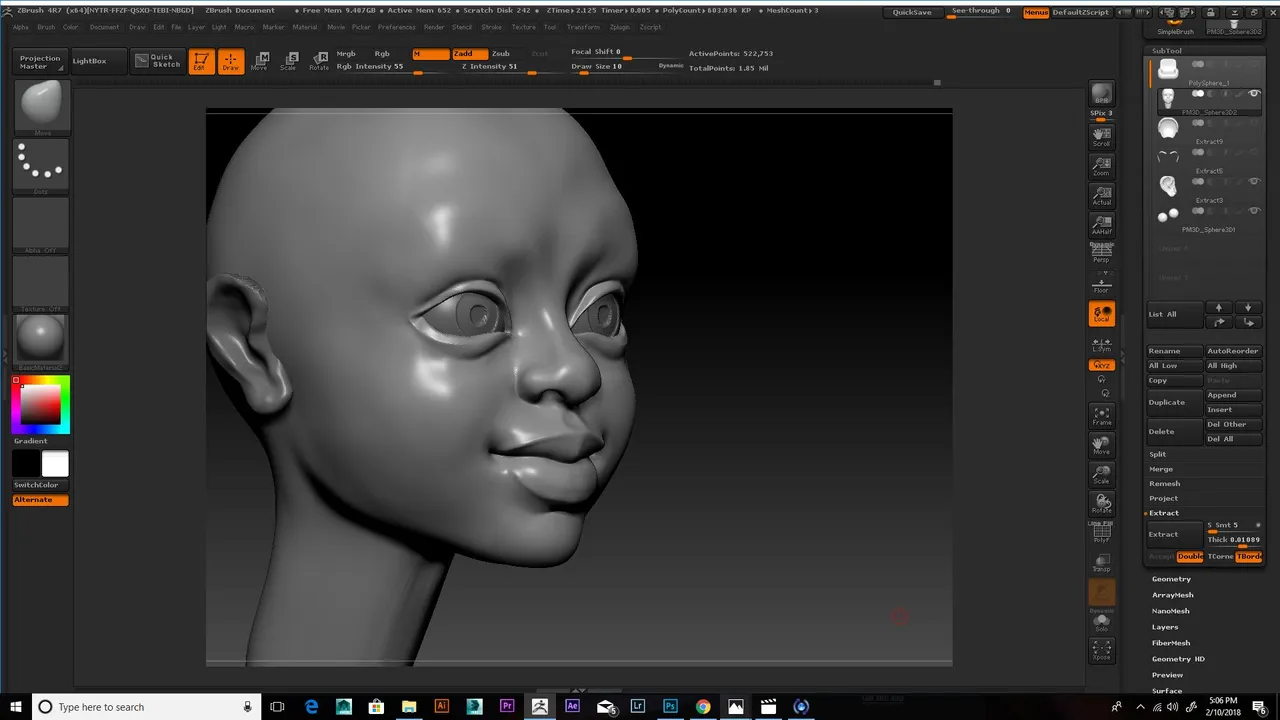Click the Zoom canvas icon
The height and width of the screenshot is (720, 1280).
pyautogui.click(x=1101, y=166)
